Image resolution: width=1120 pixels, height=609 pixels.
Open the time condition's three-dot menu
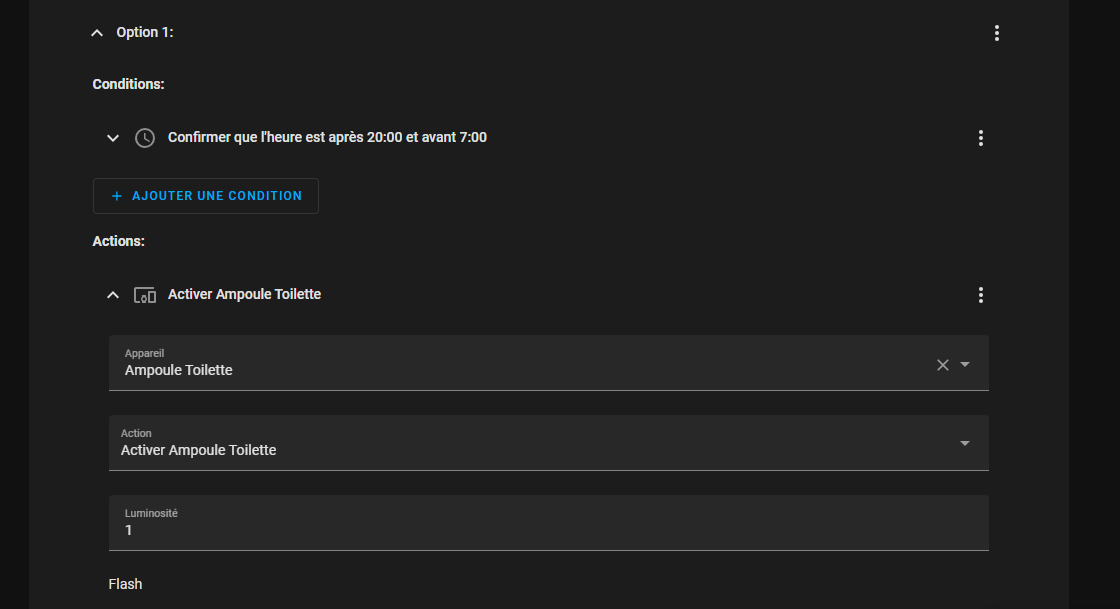[x=980, y=138]
